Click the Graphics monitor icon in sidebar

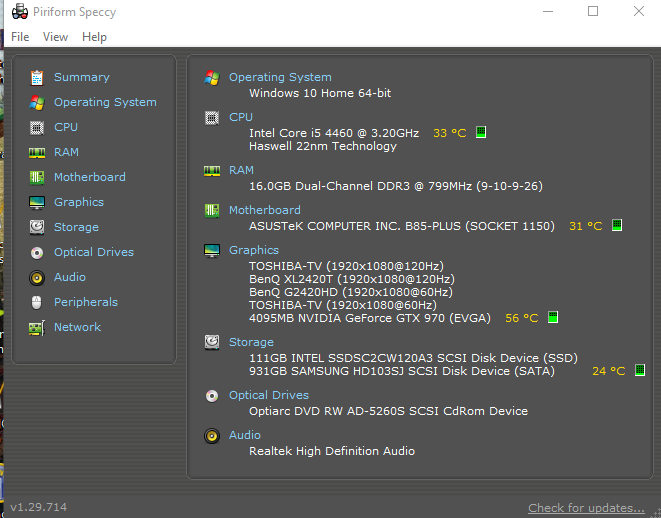[x=37, y=203]
